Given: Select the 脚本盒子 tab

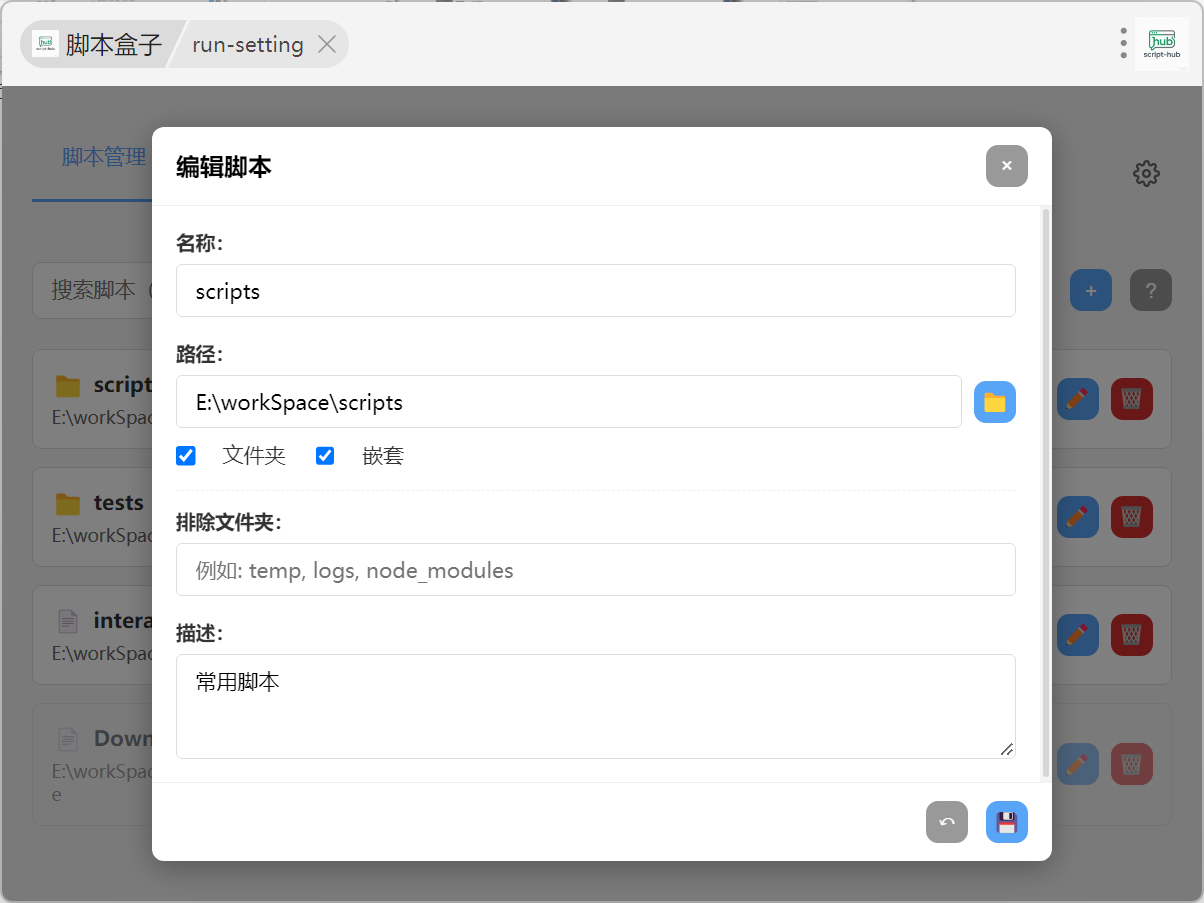Looking at the screenshot, I should pos(97,45).
